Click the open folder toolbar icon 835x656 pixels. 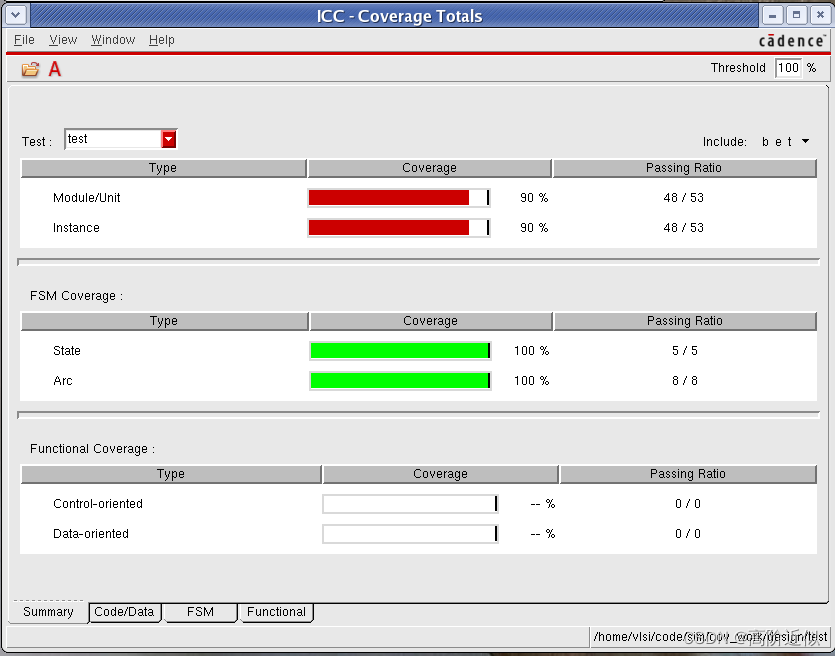click(x=30, y=69)
